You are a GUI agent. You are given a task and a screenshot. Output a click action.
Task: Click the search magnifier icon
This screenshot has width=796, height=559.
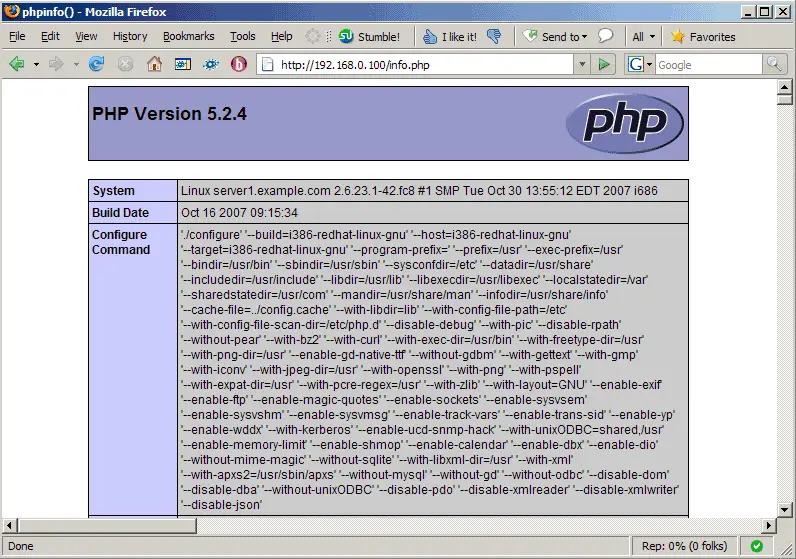774,64
